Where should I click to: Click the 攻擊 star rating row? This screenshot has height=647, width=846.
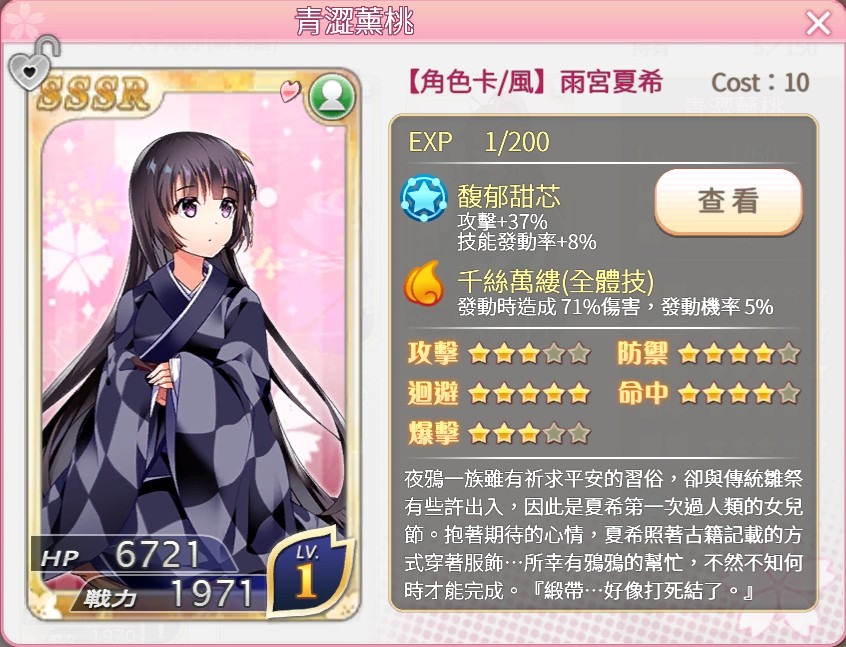[499, 353]
